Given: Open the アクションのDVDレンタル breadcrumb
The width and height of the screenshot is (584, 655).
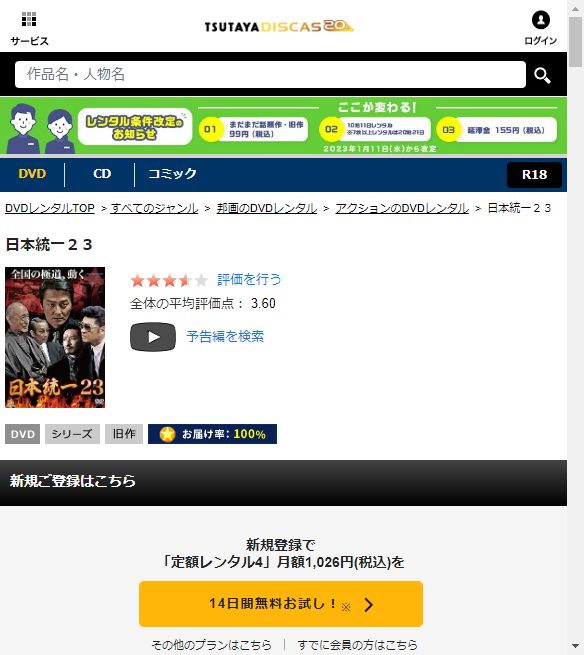Looking at the screenshot, I should [x=402, y=208].
